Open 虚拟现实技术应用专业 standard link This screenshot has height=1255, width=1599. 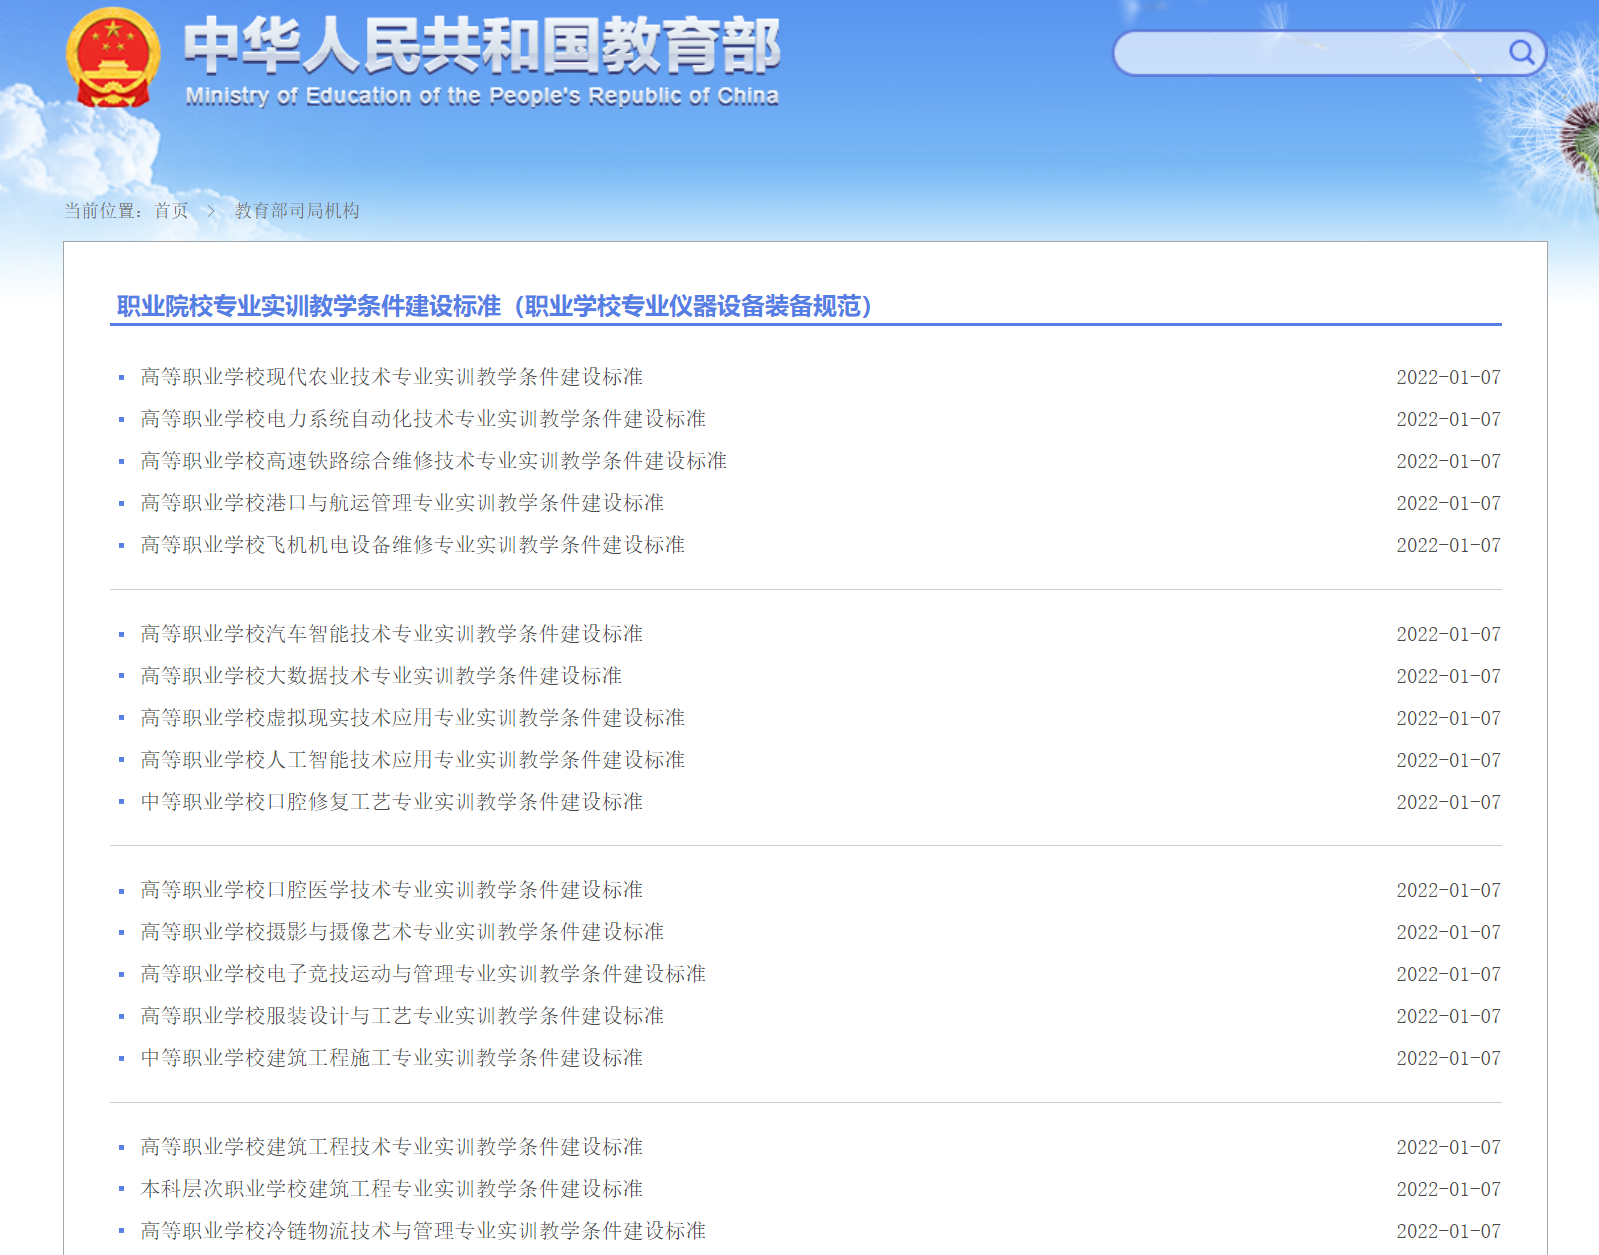[x=412, y=718]
